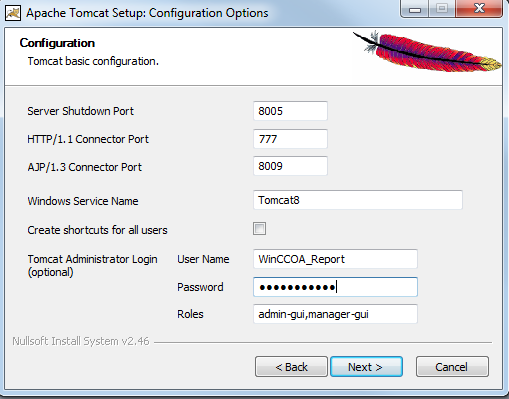Close the Tomcat Setup window
Screen dimensions: 509x399
pos(479,9)
